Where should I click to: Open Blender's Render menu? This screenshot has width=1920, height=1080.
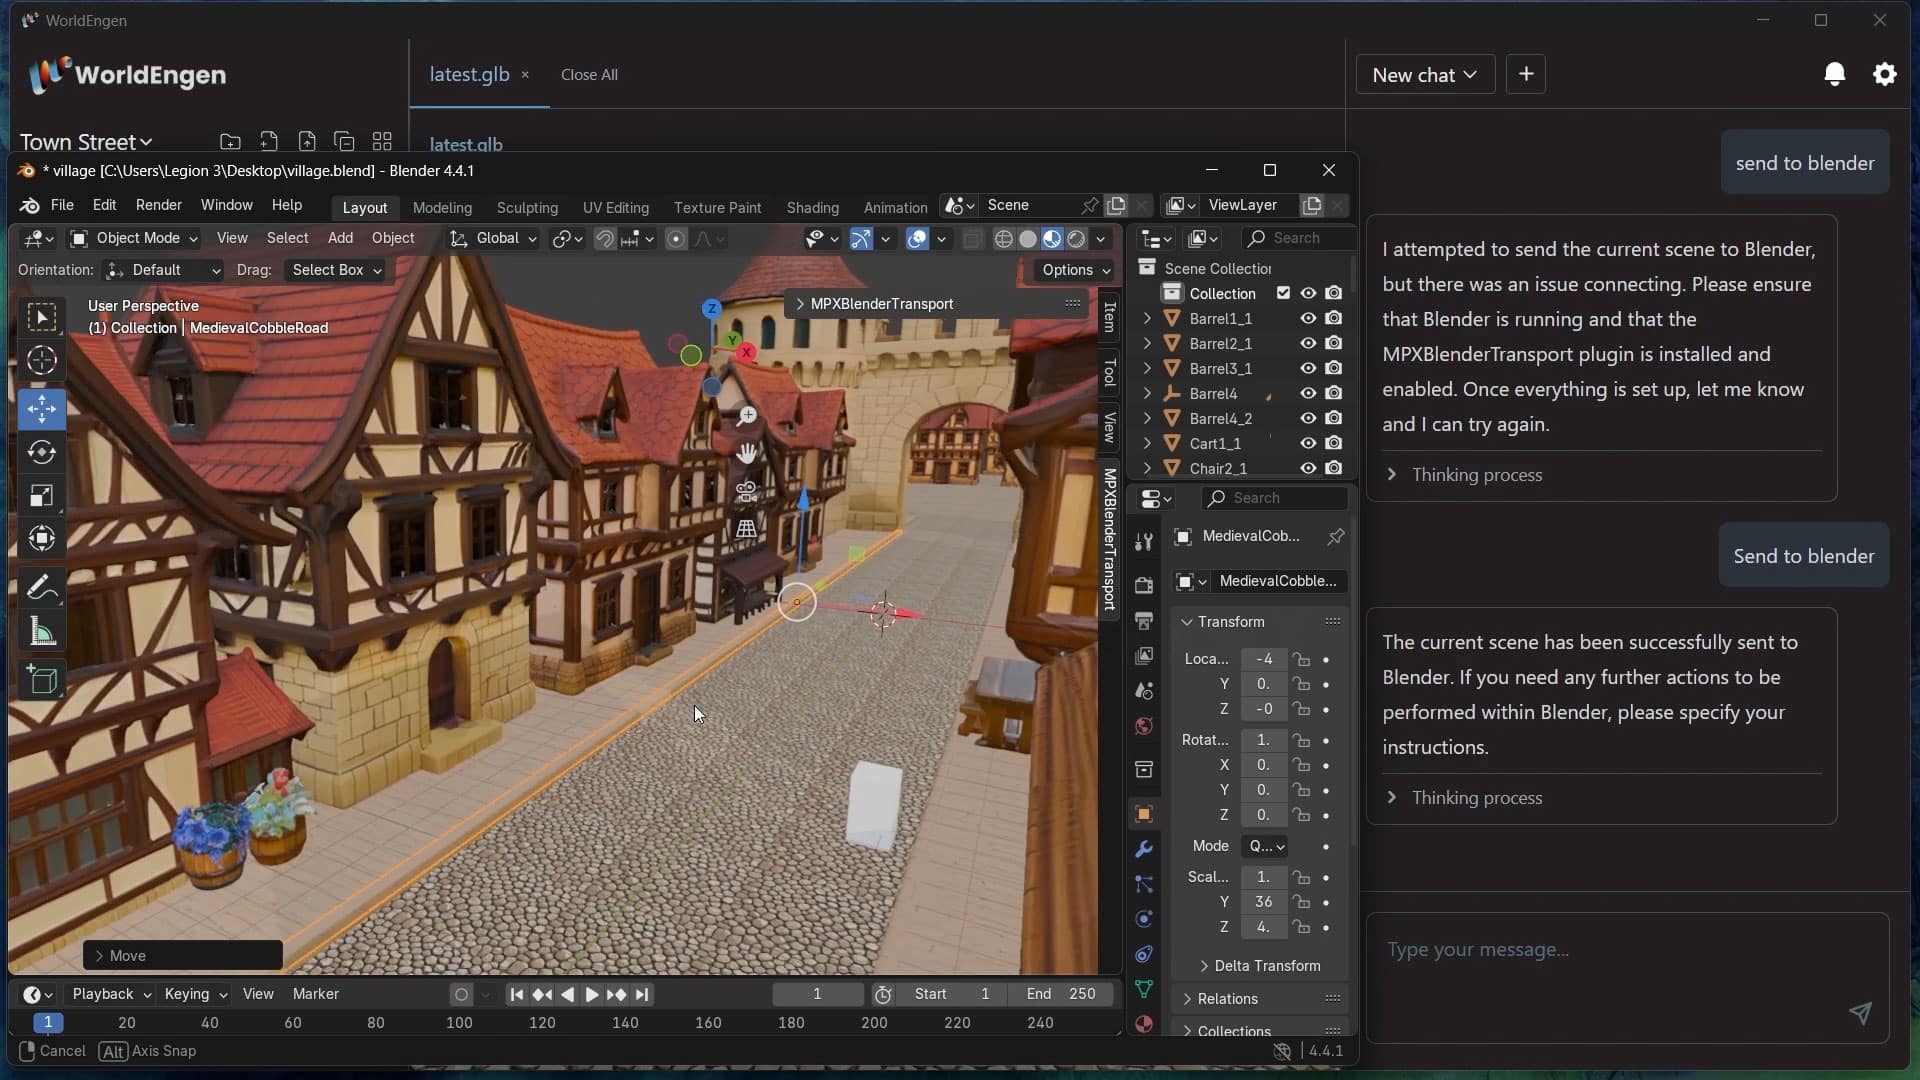click(x=158, y=205)
